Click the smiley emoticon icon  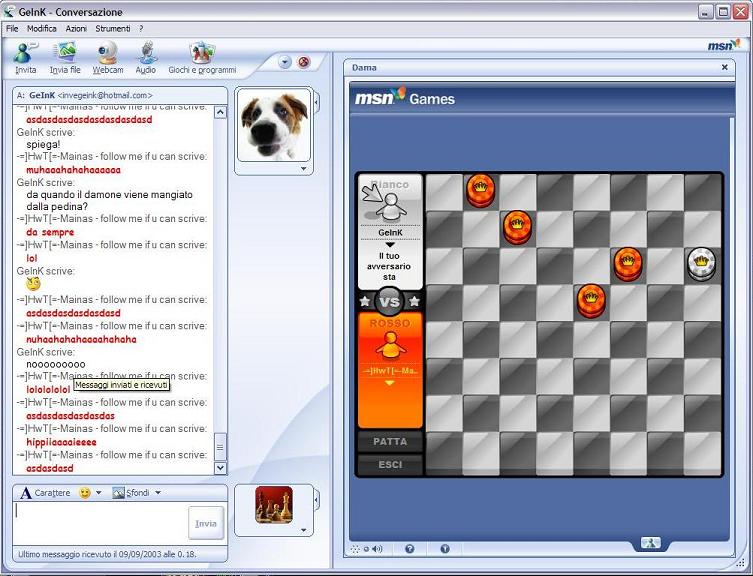point(85,493)
